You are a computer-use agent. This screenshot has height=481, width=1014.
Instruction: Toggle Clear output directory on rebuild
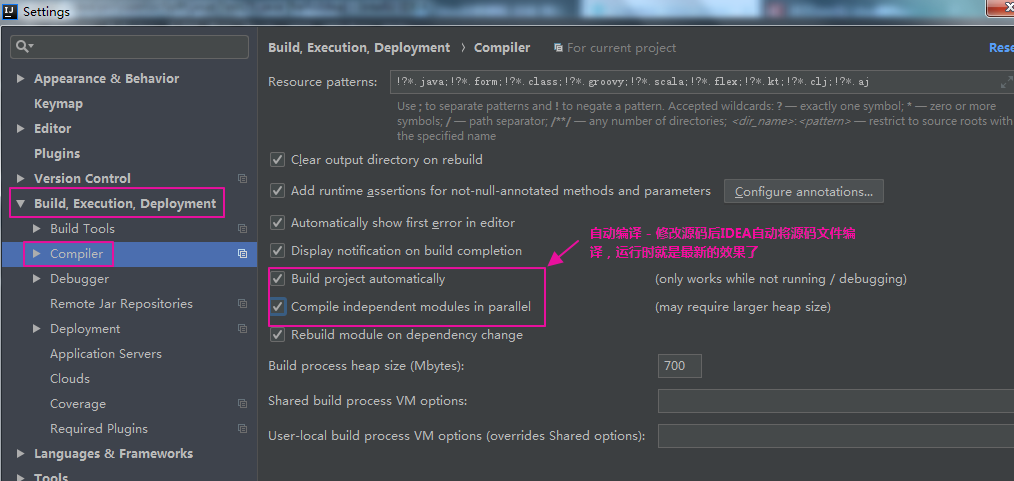point(277,160)
